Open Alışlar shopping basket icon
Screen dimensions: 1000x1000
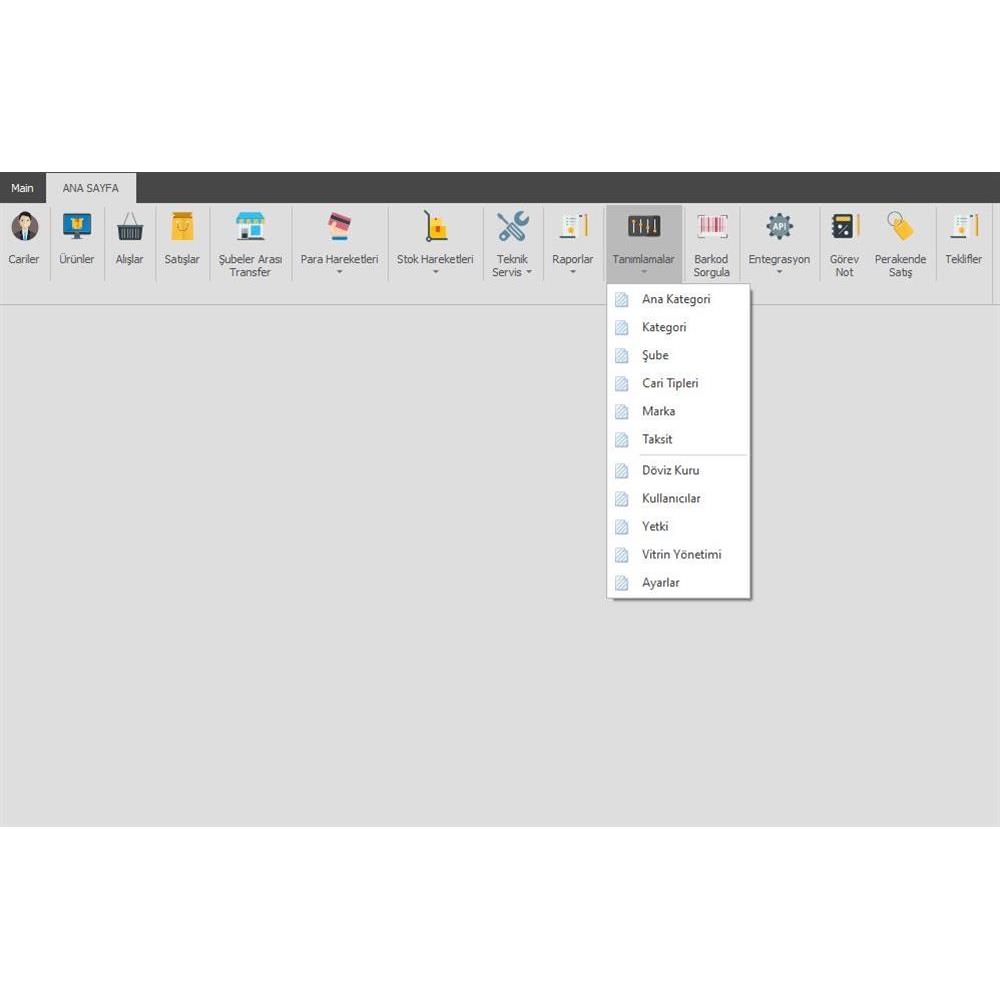point(130,228)
